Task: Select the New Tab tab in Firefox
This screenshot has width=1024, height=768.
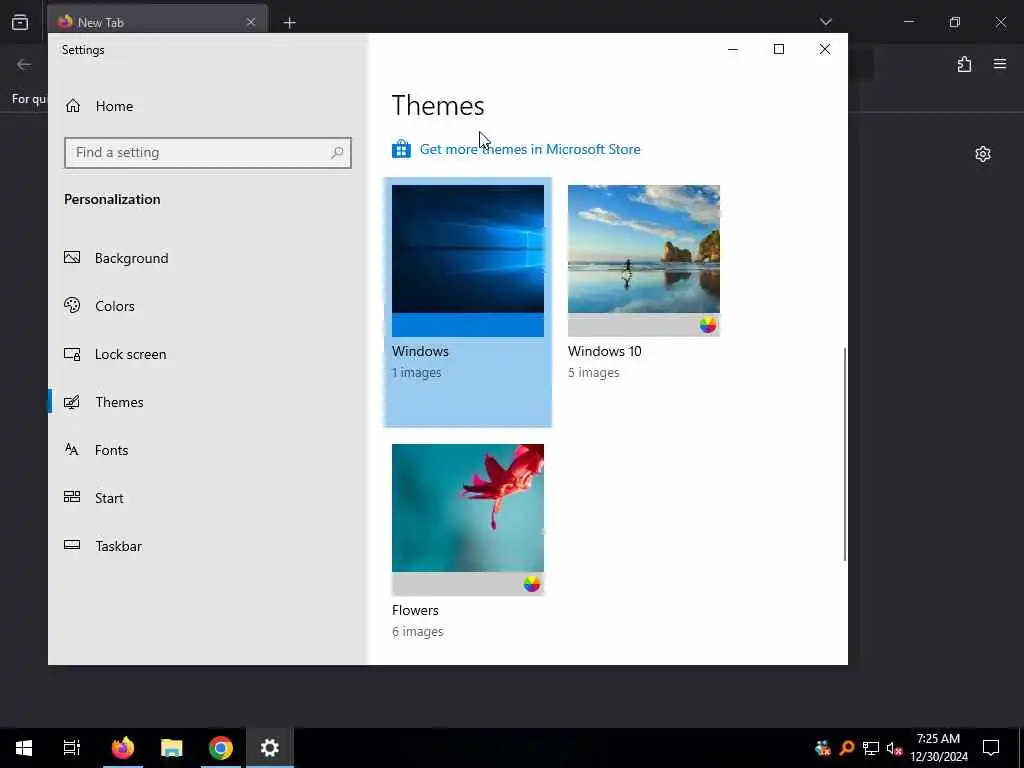Action: click(x=157, y=22)
